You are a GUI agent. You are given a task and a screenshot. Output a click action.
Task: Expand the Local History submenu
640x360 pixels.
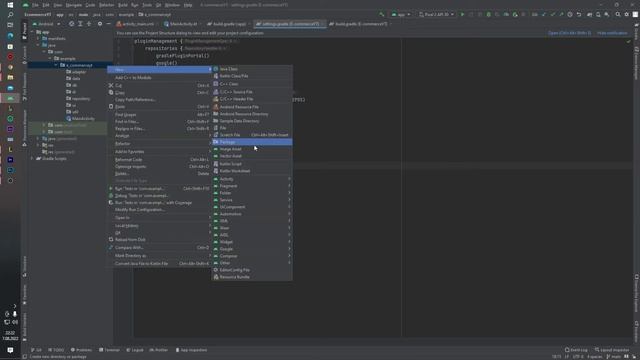[159, 226]
